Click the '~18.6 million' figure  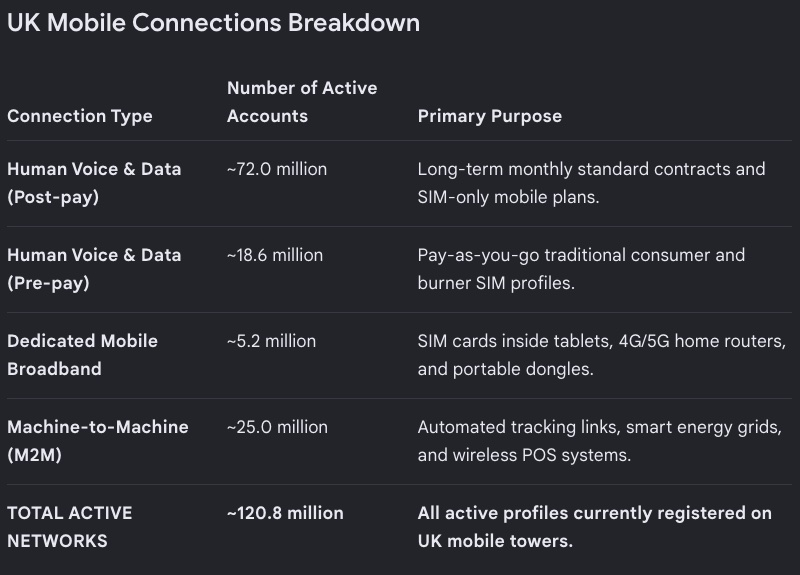point(275,255)
